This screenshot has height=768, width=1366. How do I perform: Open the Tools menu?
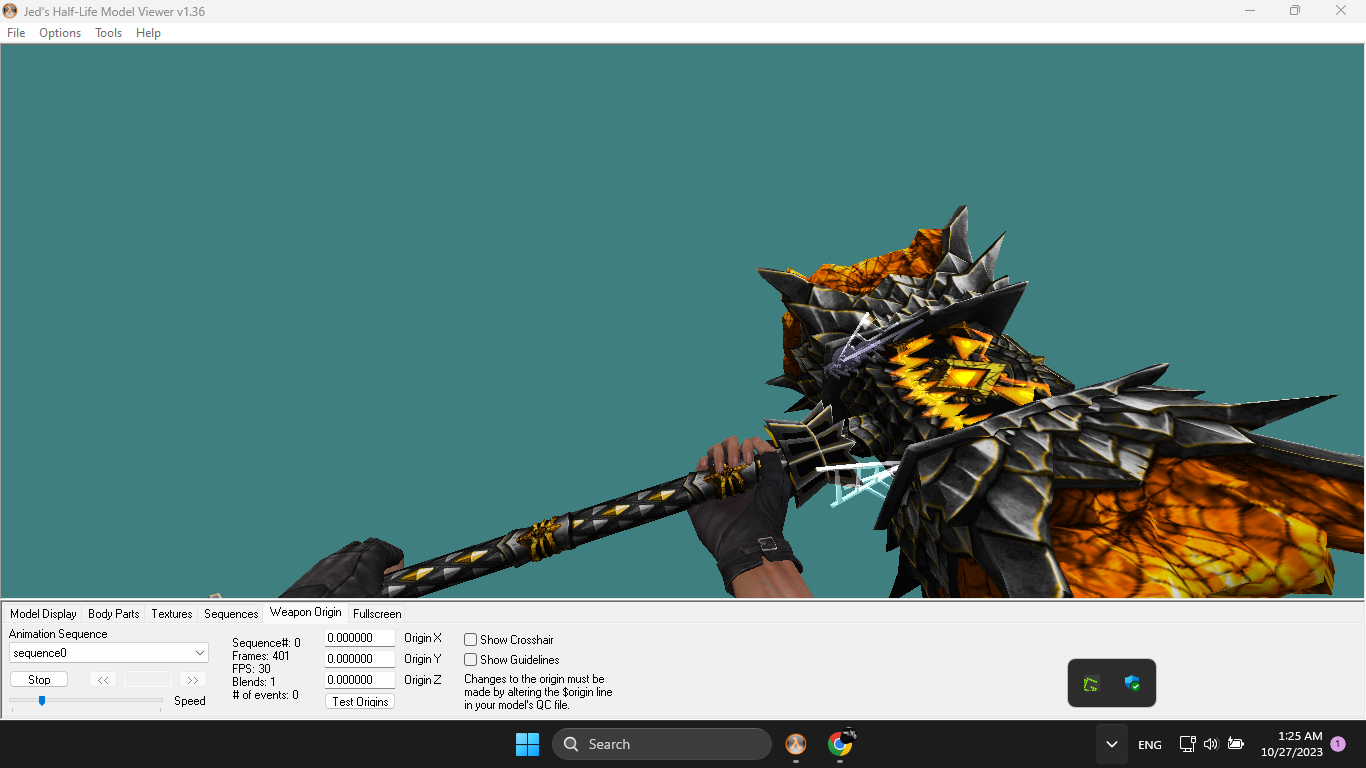tap(108, 33)
